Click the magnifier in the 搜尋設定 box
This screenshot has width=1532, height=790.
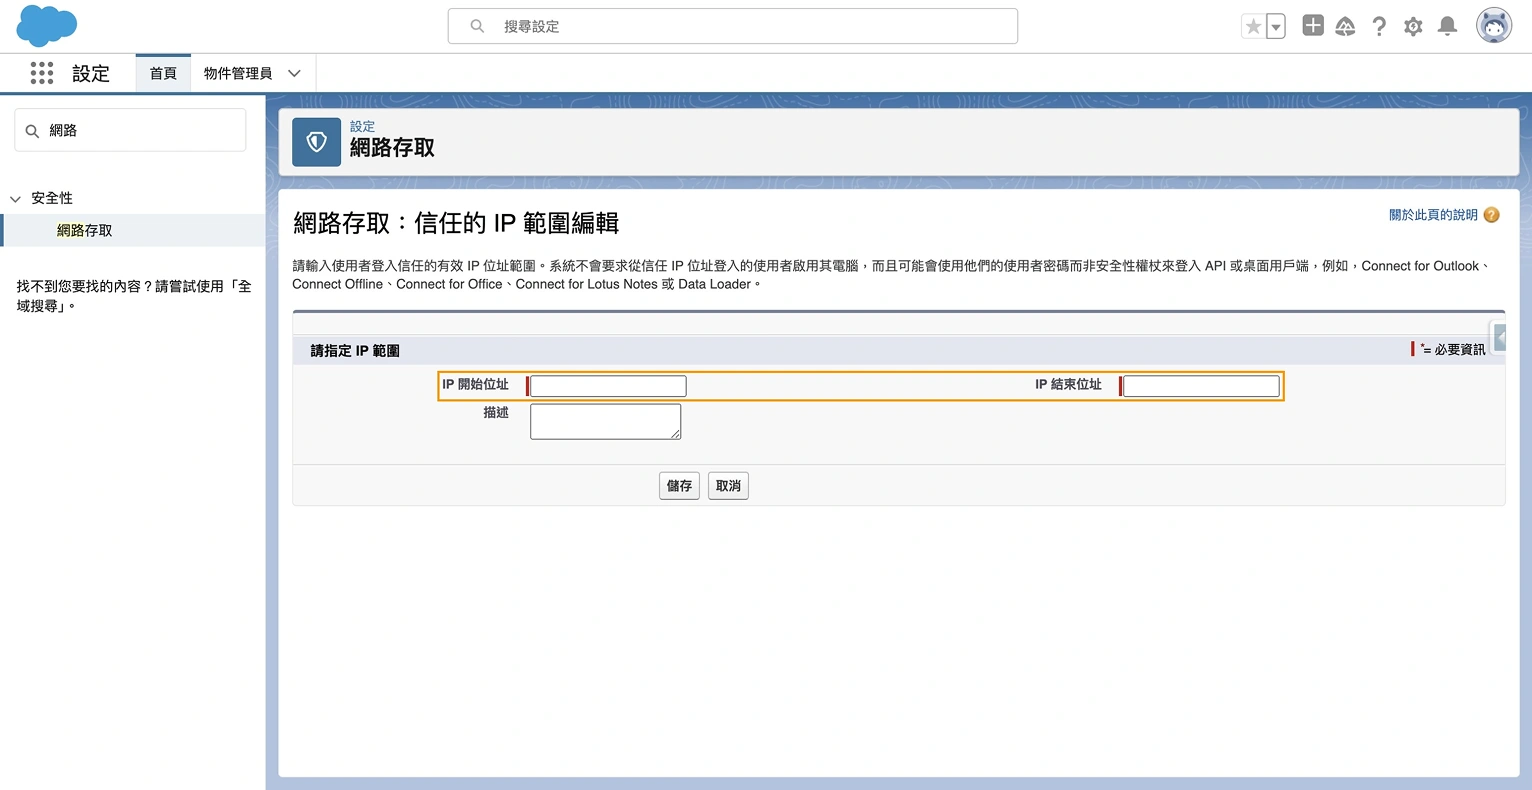pos(476,25)
